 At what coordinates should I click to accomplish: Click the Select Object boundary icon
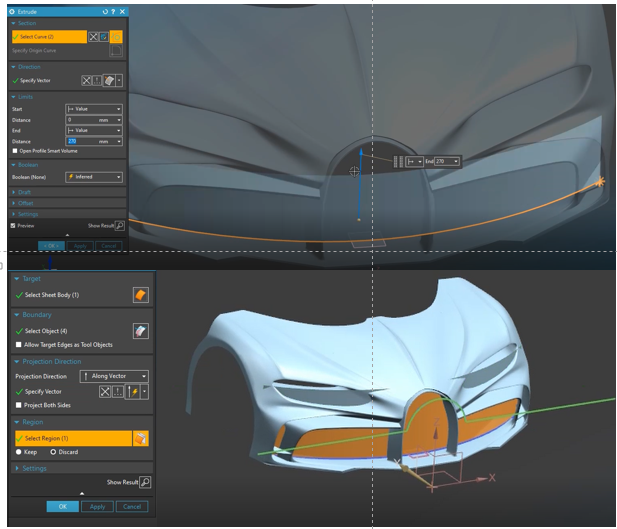tap(141, 331)
